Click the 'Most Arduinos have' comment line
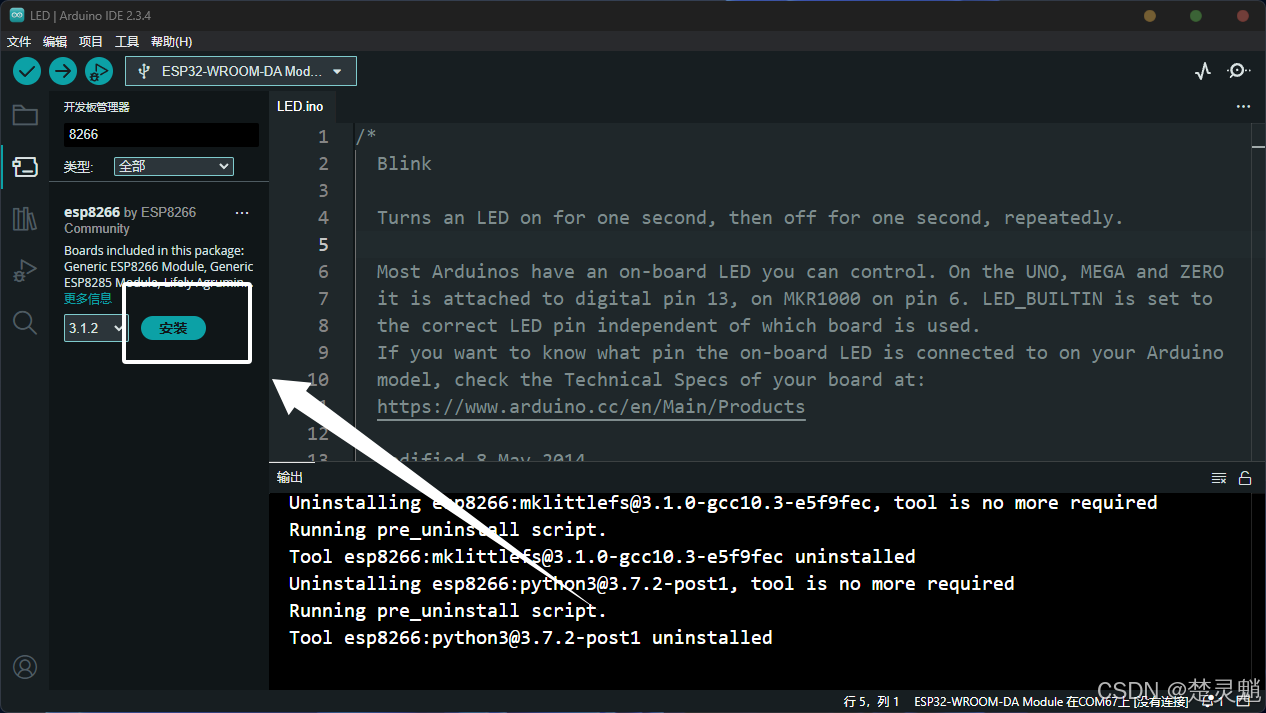Screen dimensions: 1266x713 click(x=800, y=272)
